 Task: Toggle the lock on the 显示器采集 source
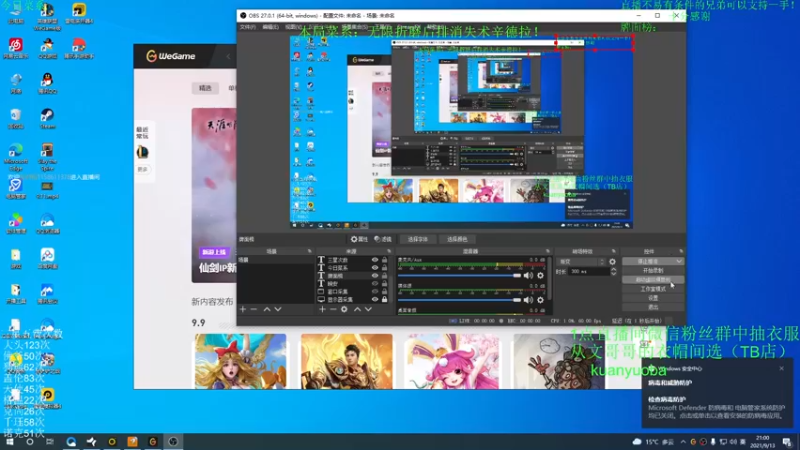click(385, 299)
